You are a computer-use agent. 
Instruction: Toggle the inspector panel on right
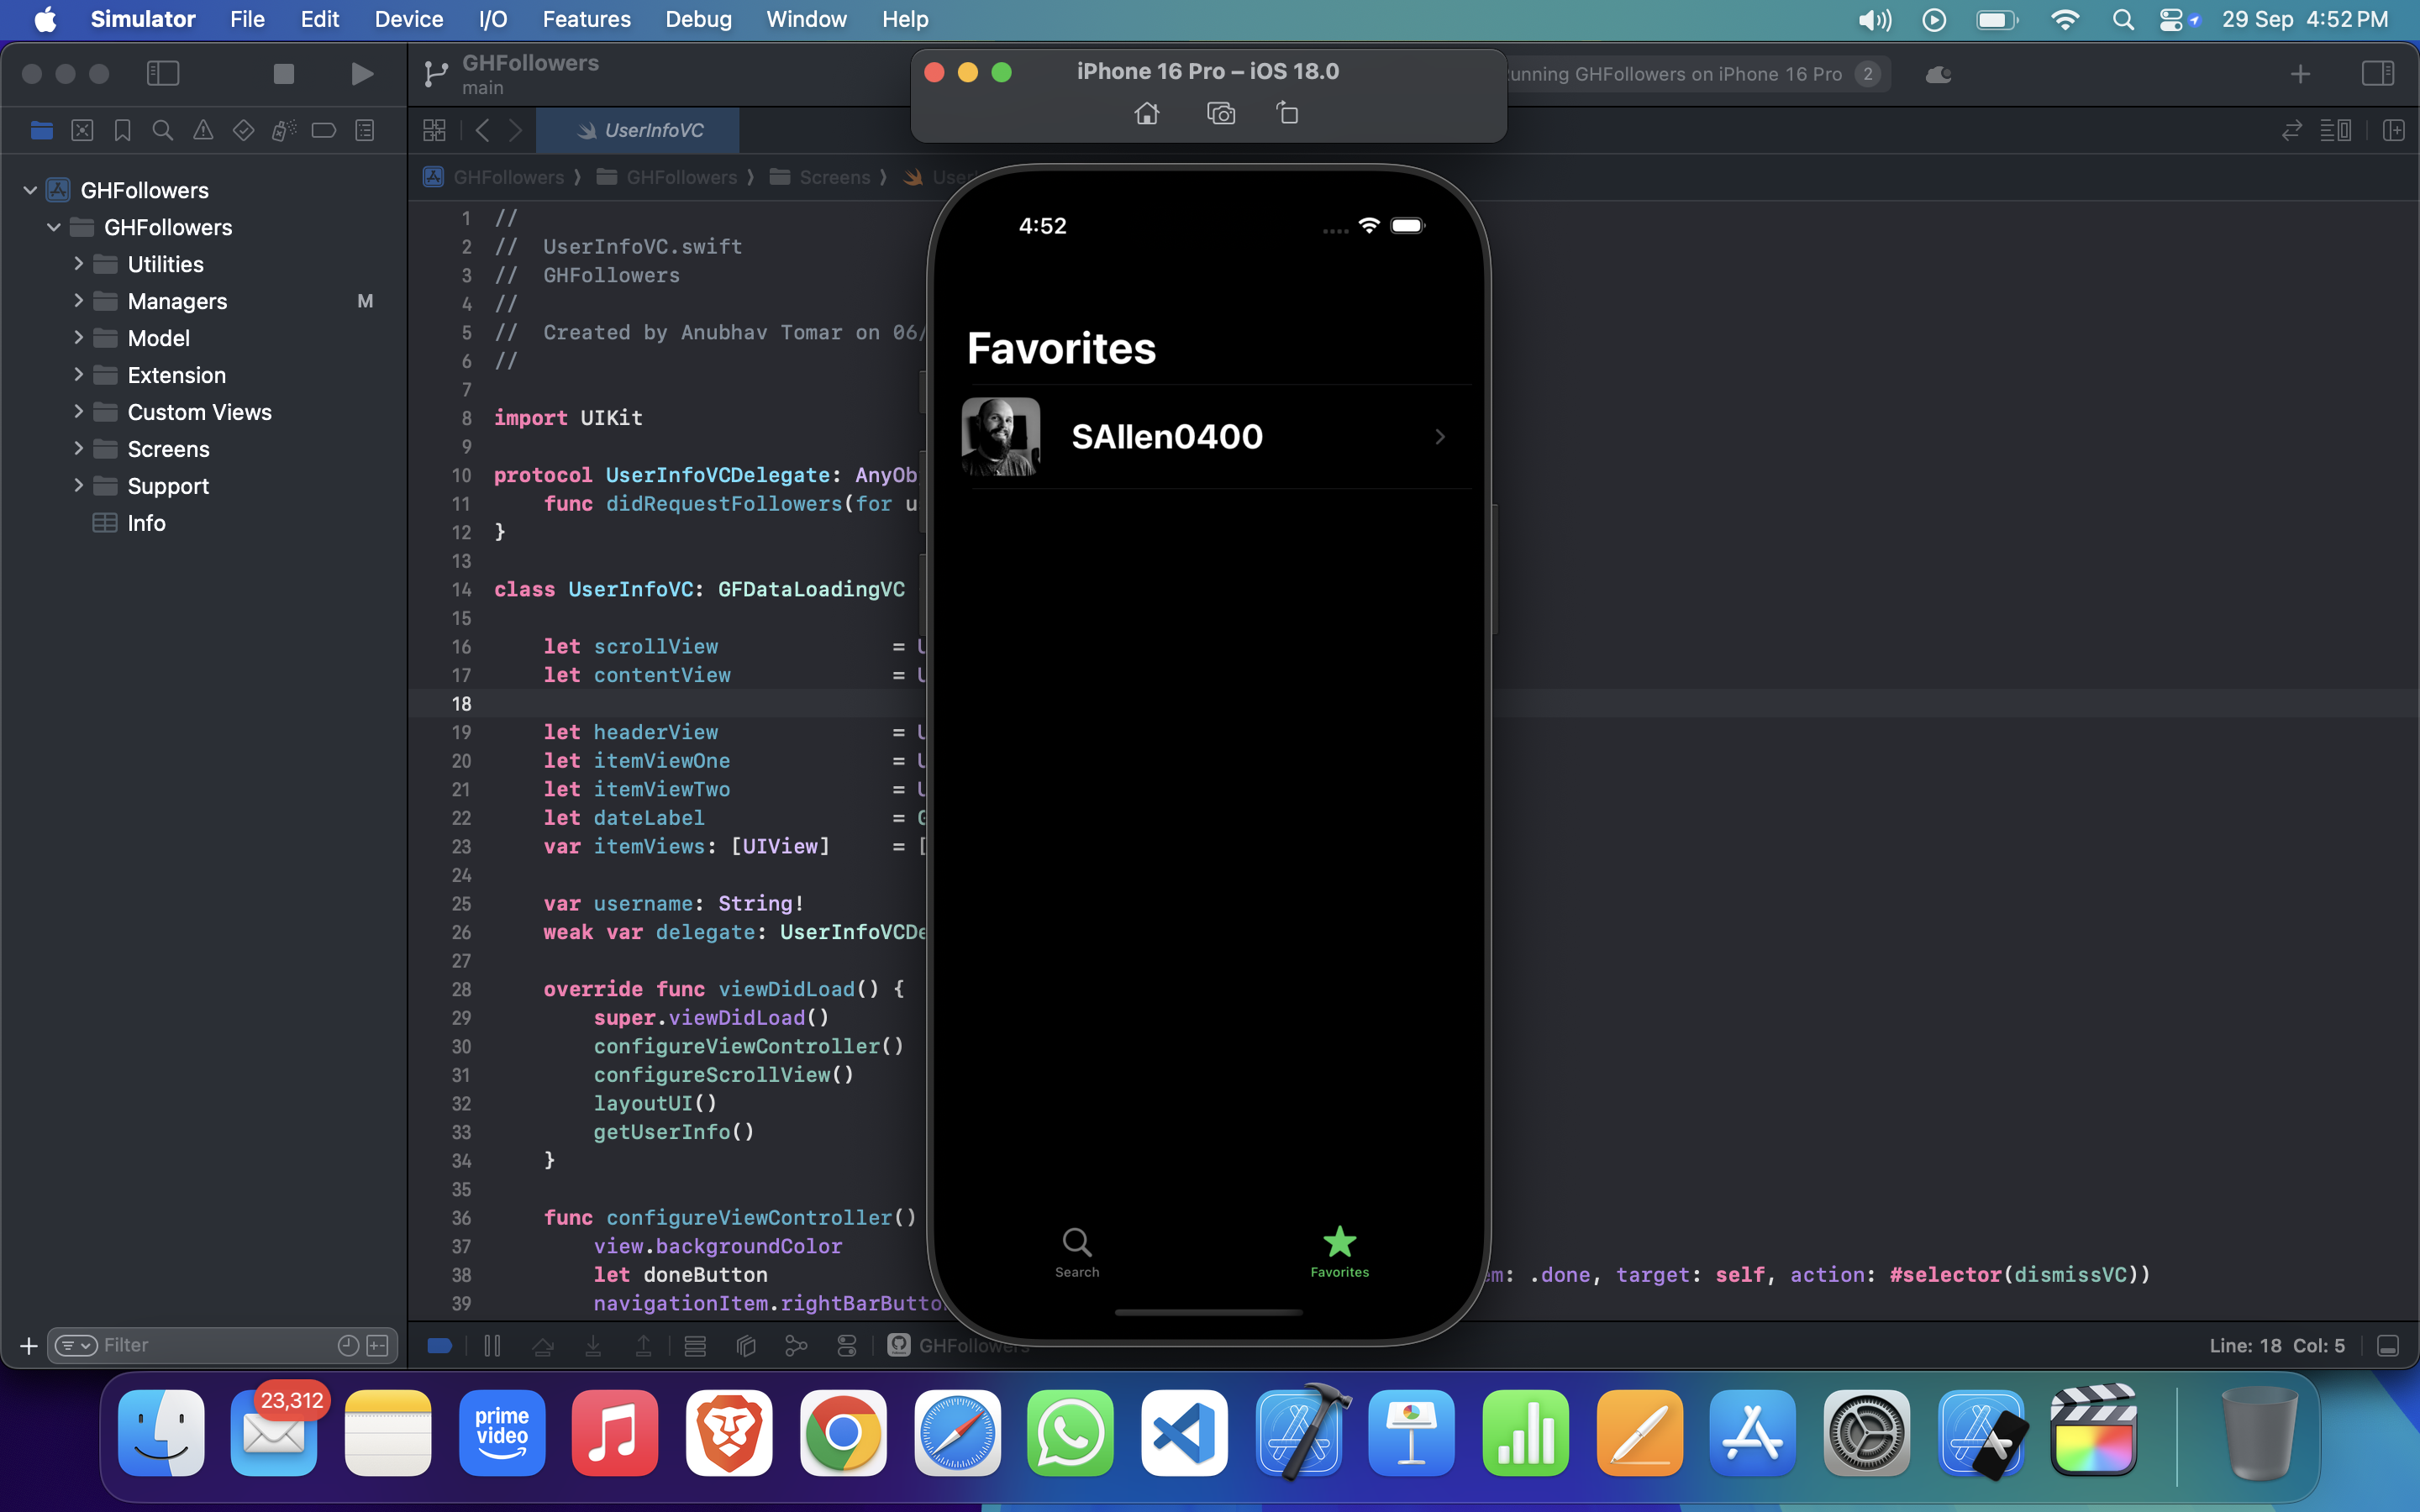point(2377,74)
